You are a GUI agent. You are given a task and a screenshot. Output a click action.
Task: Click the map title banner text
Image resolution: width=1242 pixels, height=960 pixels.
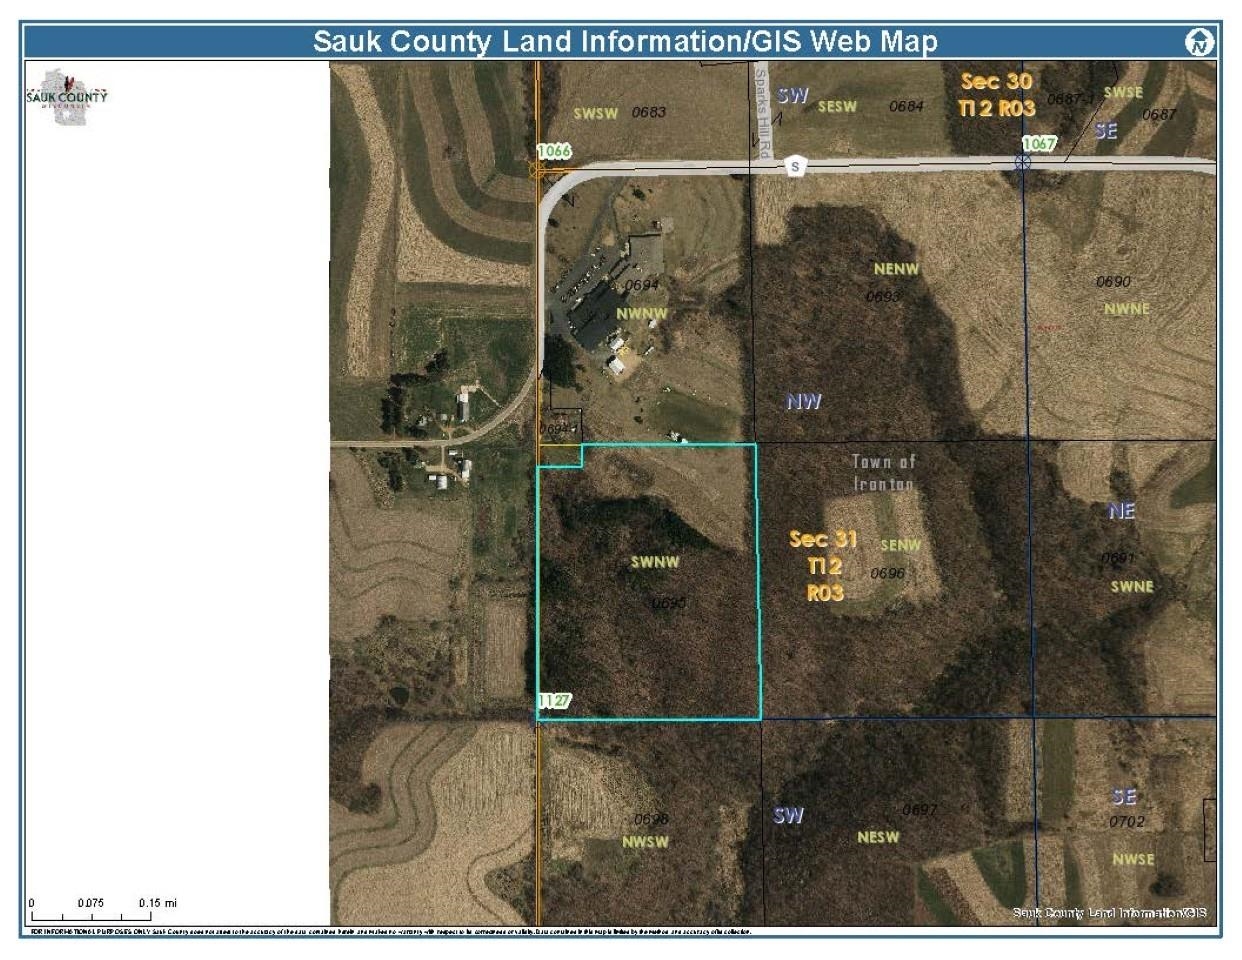(625, 42)
